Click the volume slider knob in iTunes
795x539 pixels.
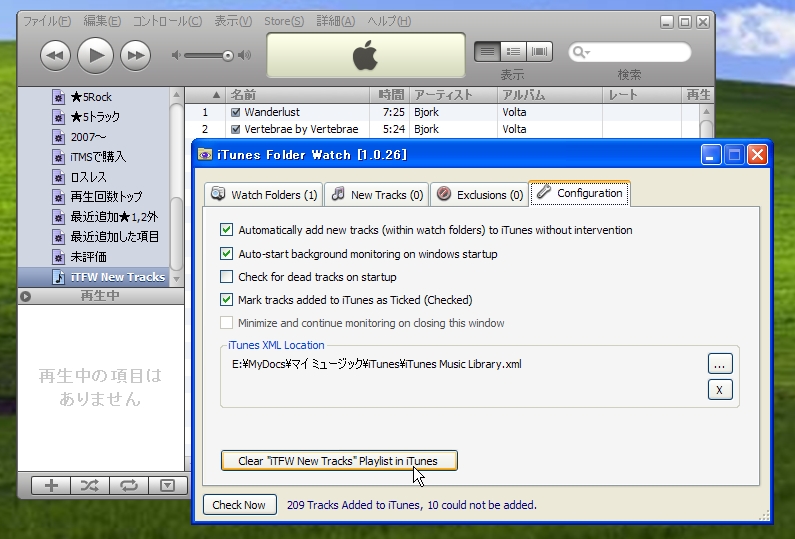[x=228, y=56]
